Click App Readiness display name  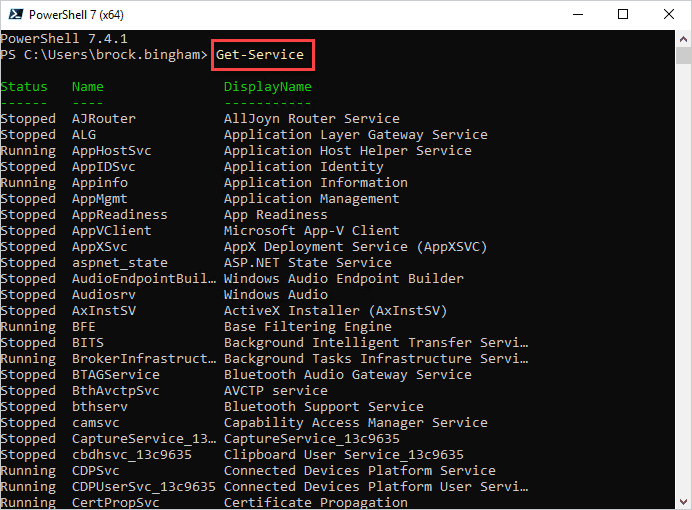coord(276,214)
